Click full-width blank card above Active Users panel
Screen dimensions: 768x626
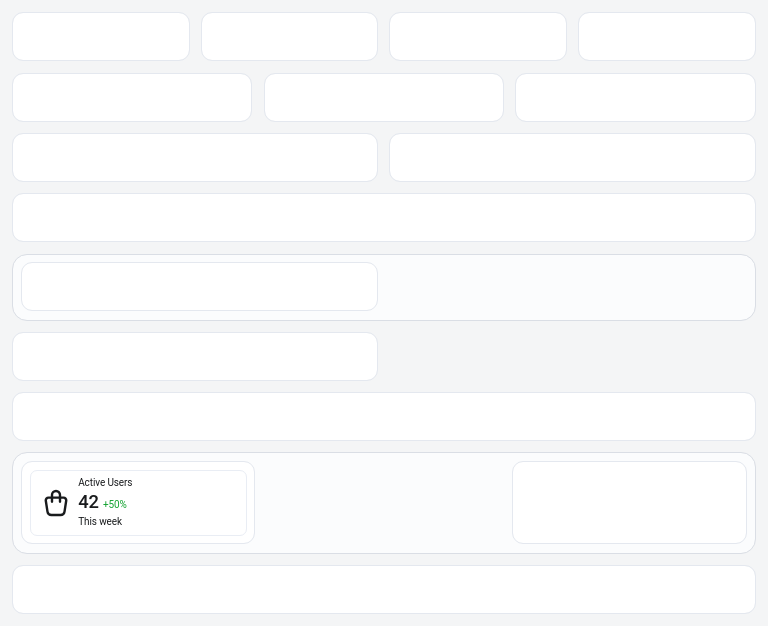point(384,417)
